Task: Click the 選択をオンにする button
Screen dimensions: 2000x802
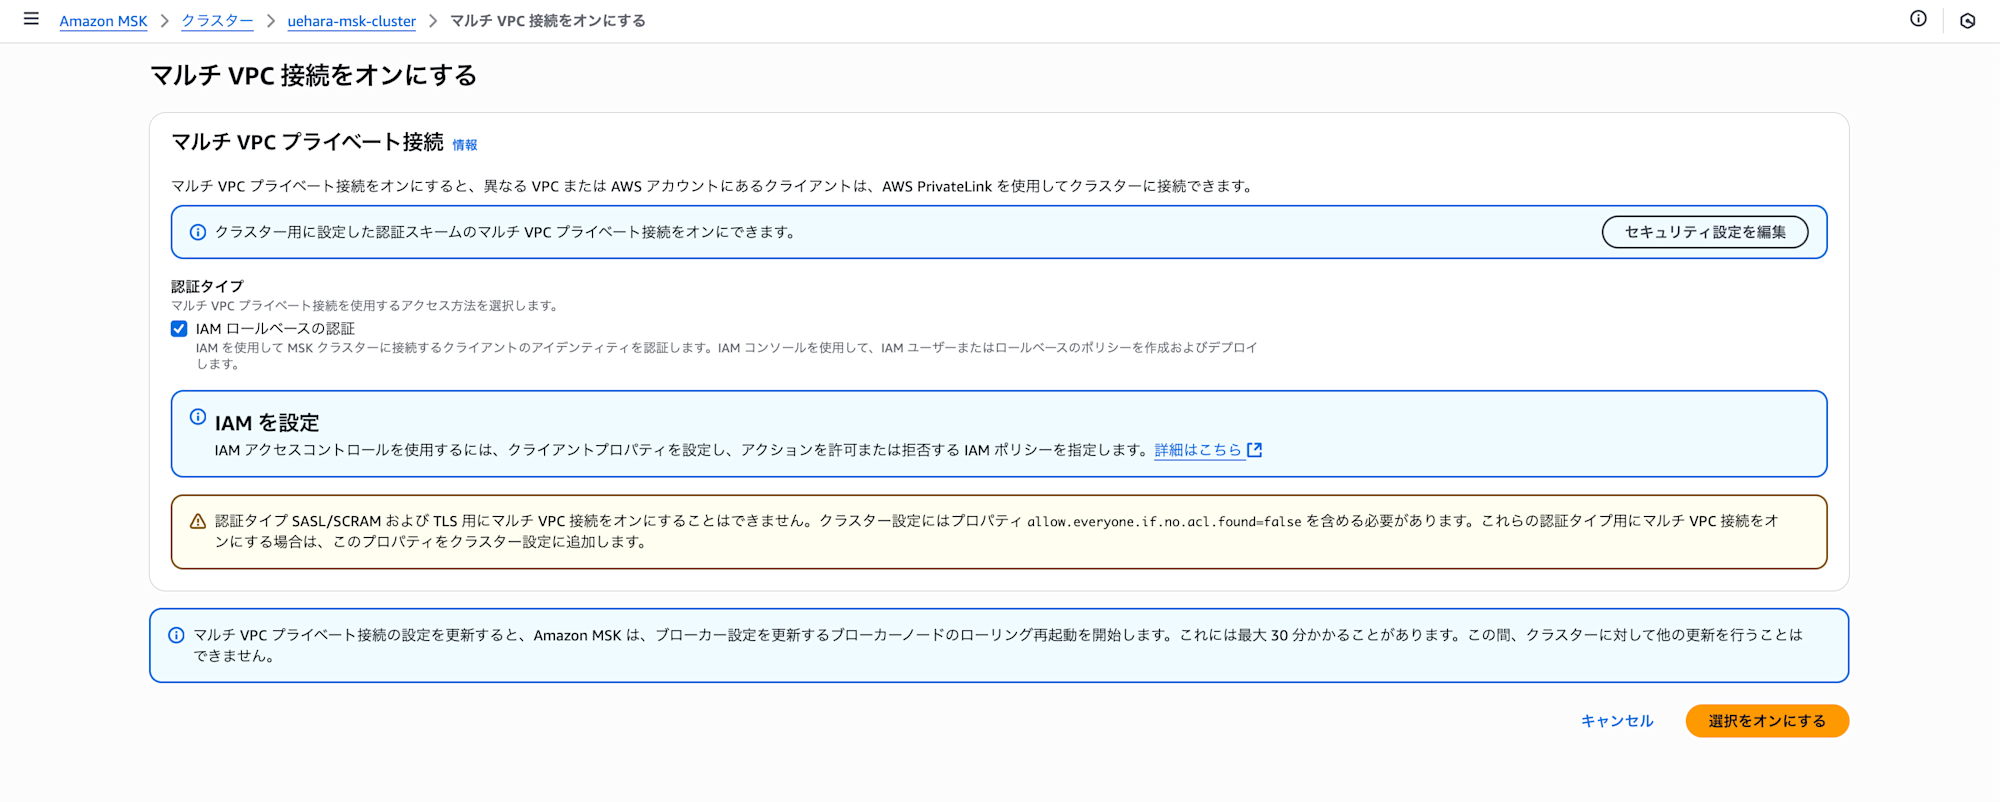Action: click(x=1767, y=721)
